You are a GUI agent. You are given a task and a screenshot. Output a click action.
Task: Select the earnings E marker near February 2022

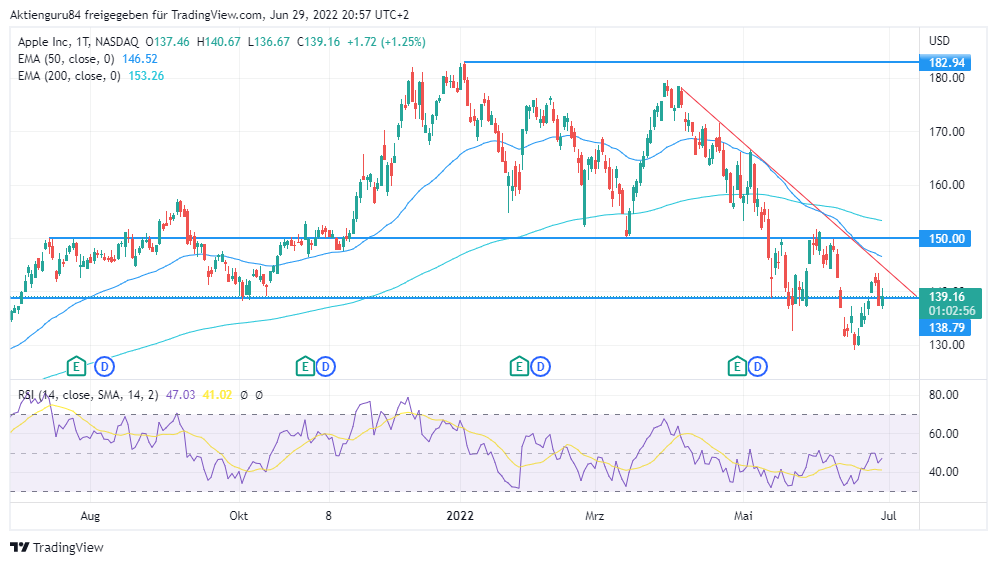[x=519, y=366]
